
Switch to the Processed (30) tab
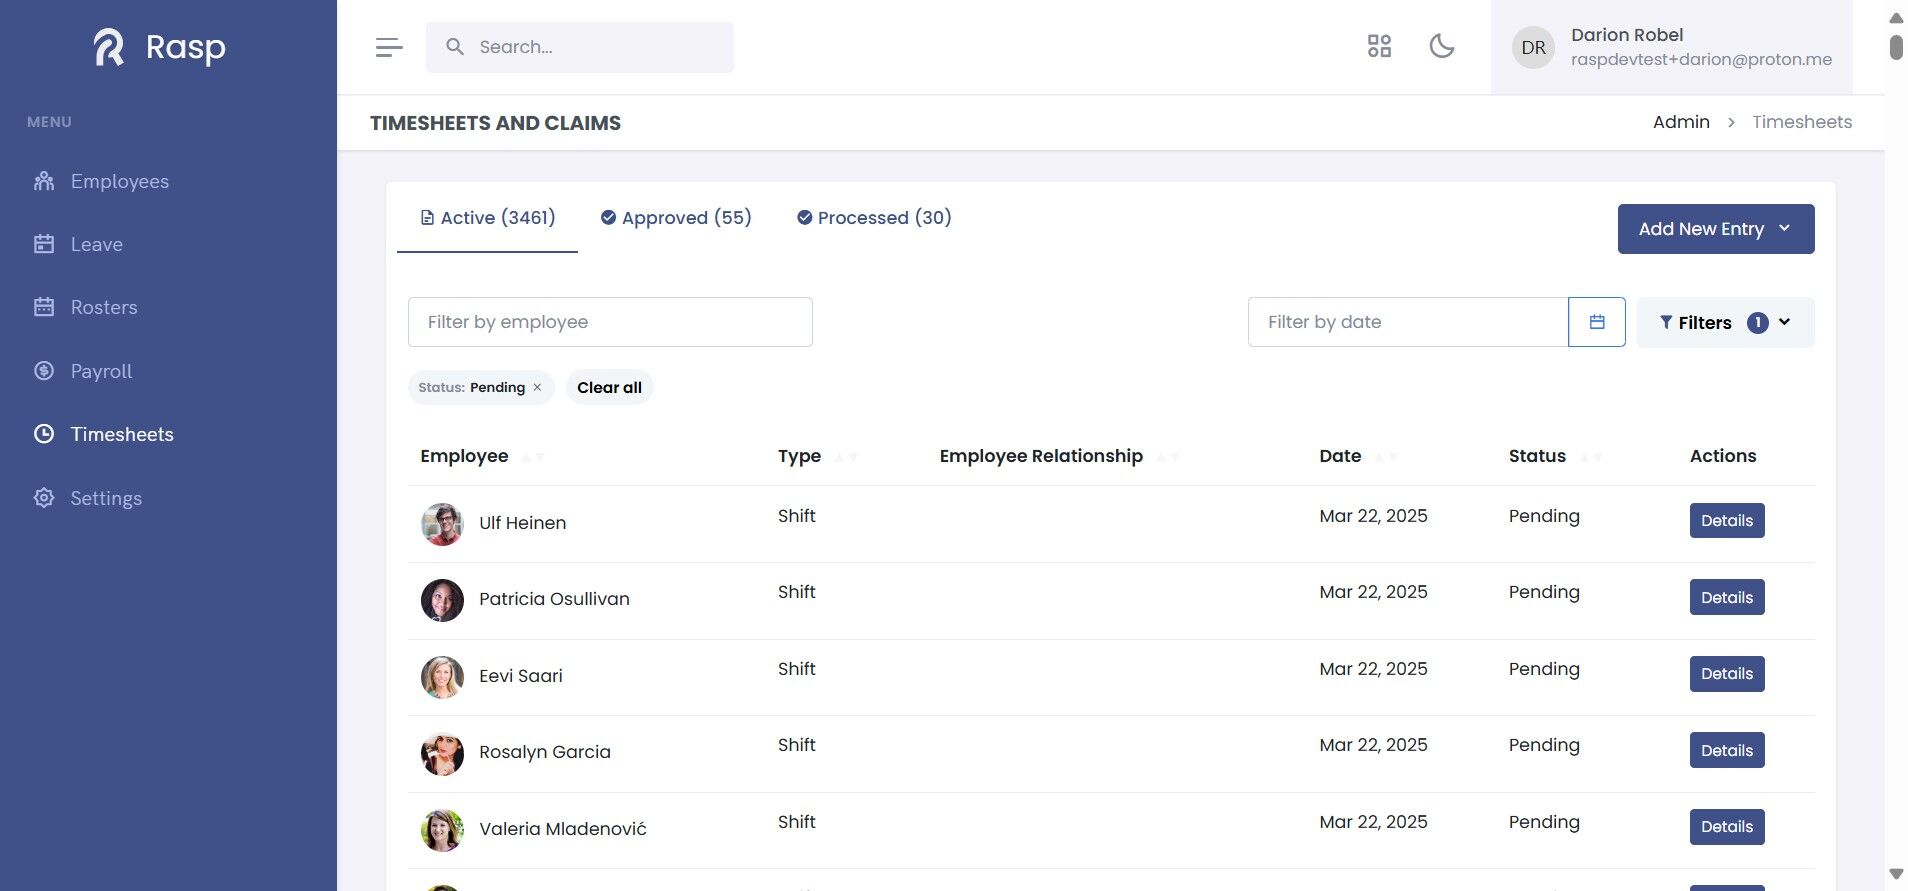[x=874, y=218]
